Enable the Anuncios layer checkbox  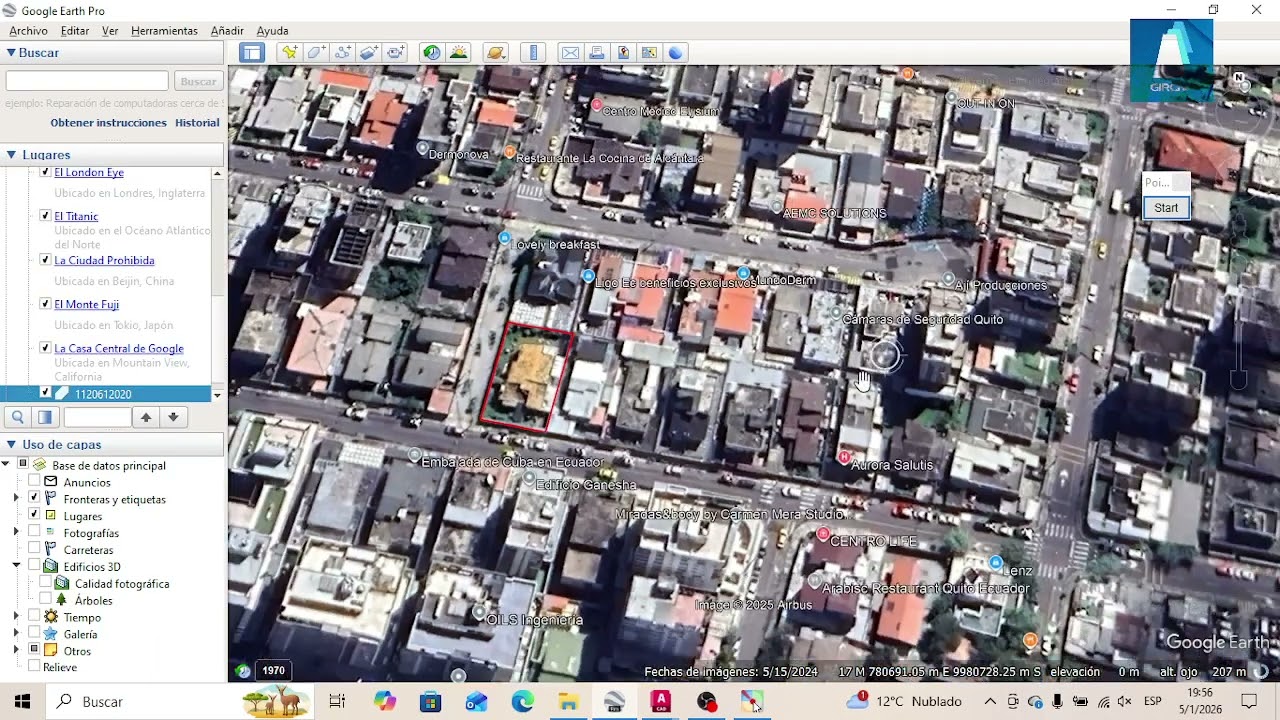[34, 482]
